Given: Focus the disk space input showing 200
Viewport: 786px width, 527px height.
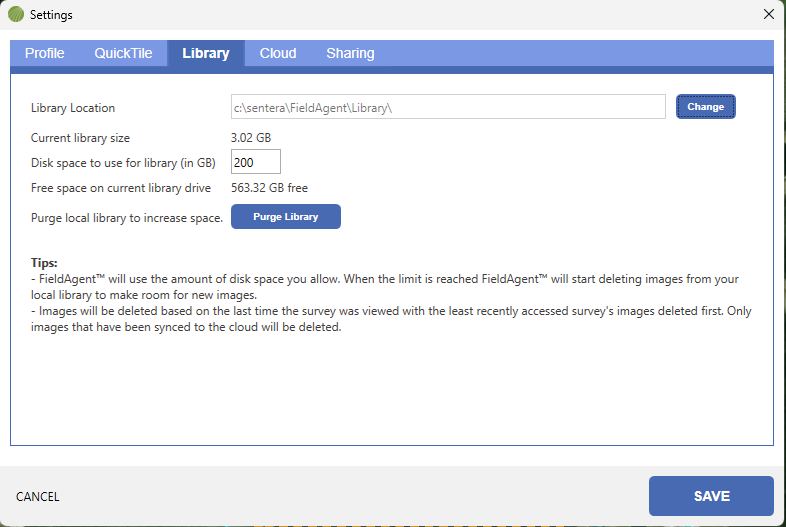Looking at the screenshot, I should coord(256,162).
